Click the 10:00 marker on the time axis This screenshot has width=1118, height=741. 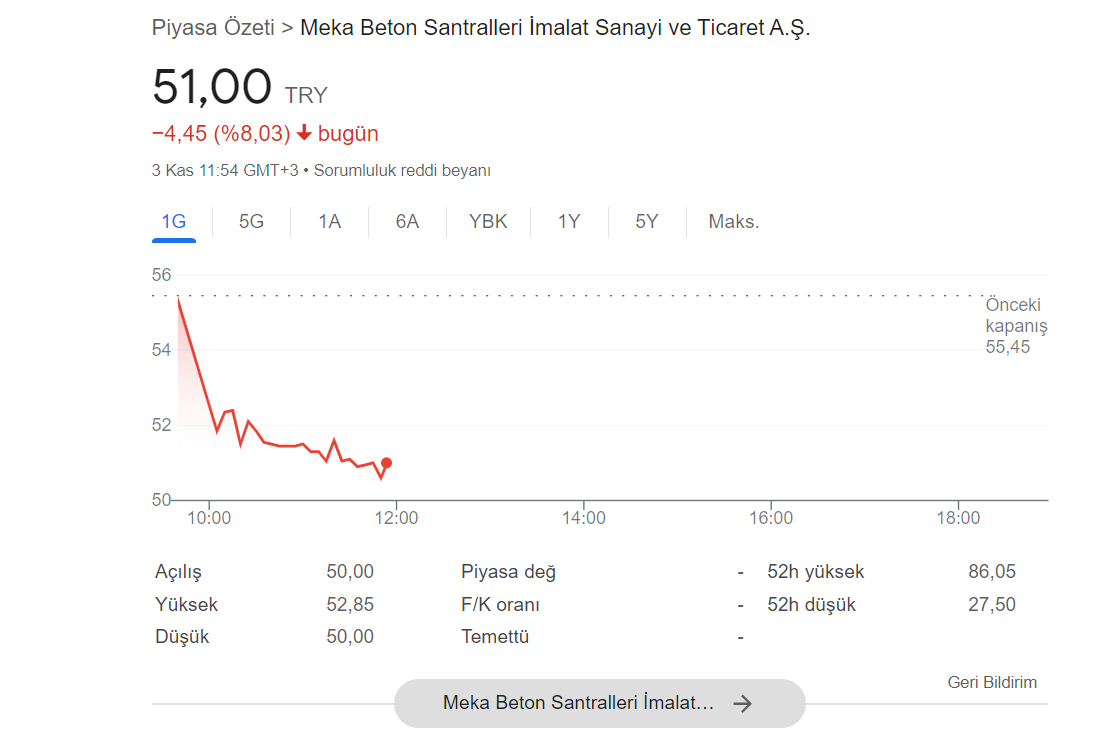(209, 518)
